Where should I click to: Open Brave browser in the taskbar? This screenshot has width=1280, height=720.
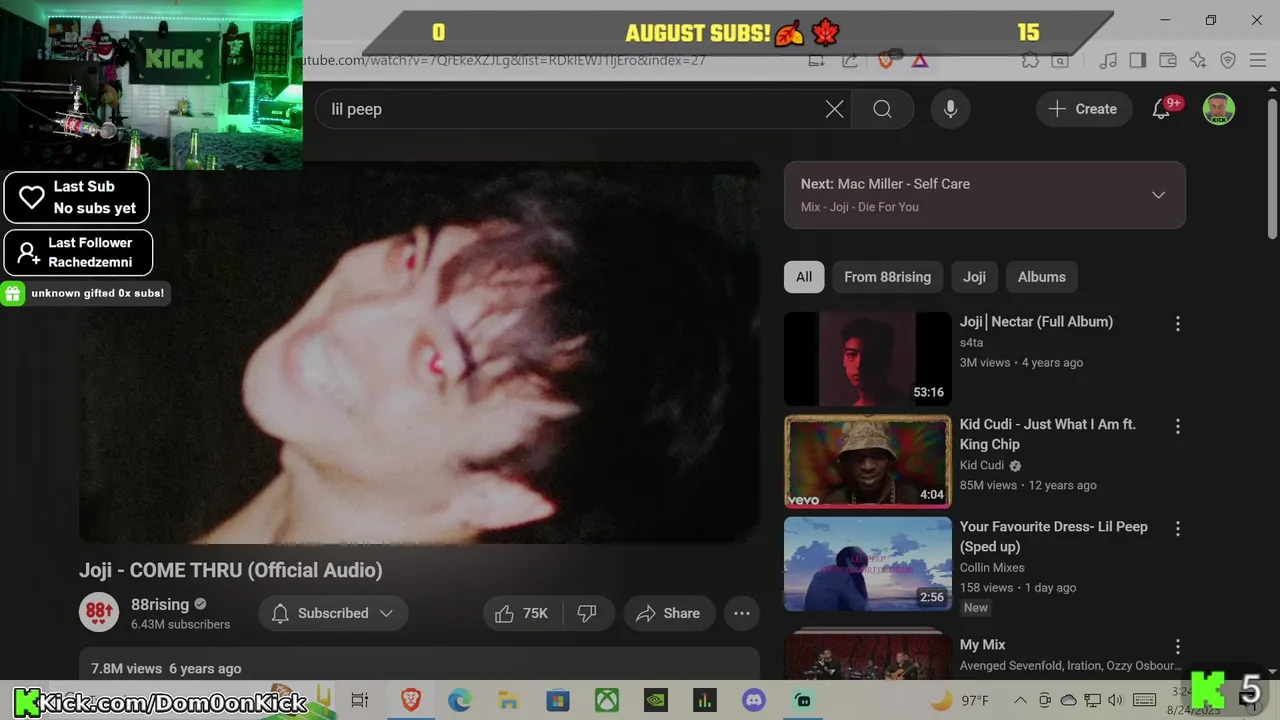(x=410, y=700)
